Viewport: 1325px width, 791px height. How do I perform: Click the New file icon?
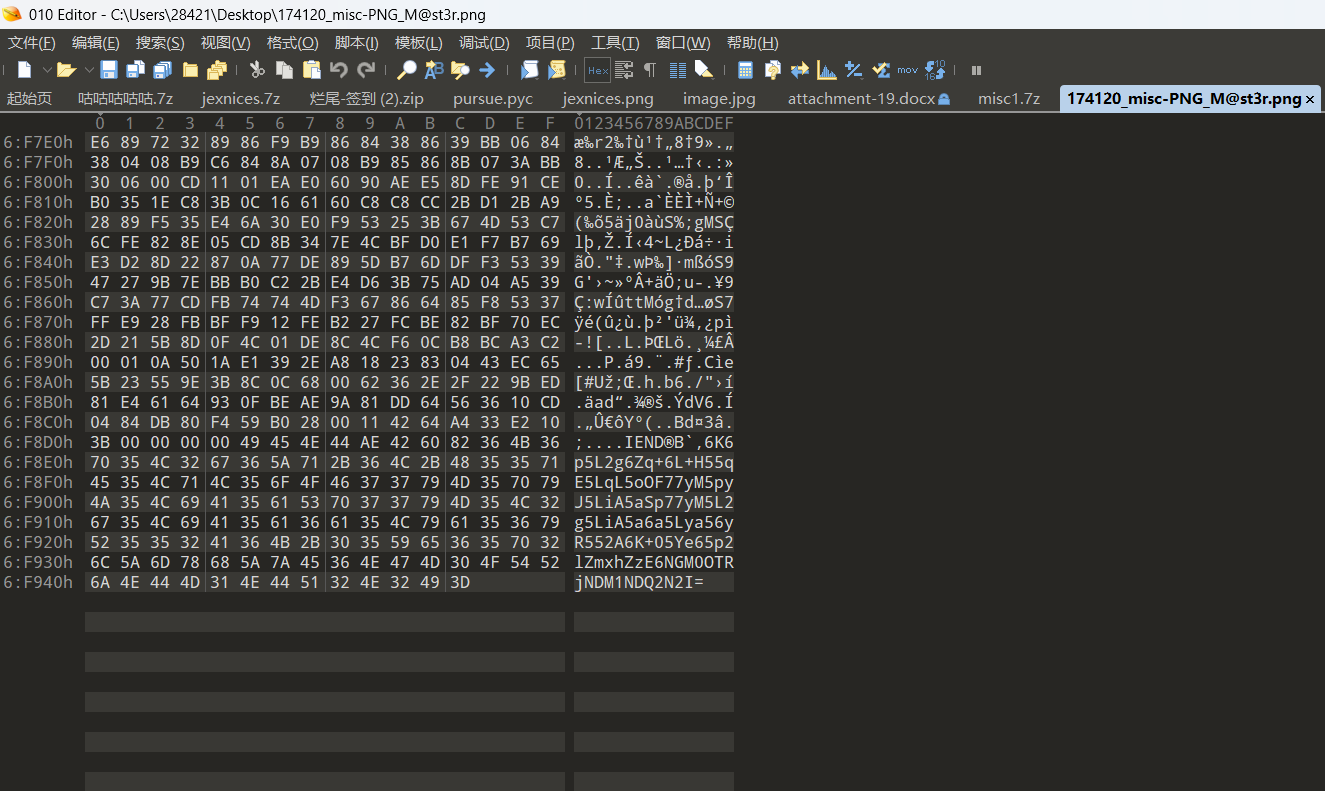click(x=25, y=70)
